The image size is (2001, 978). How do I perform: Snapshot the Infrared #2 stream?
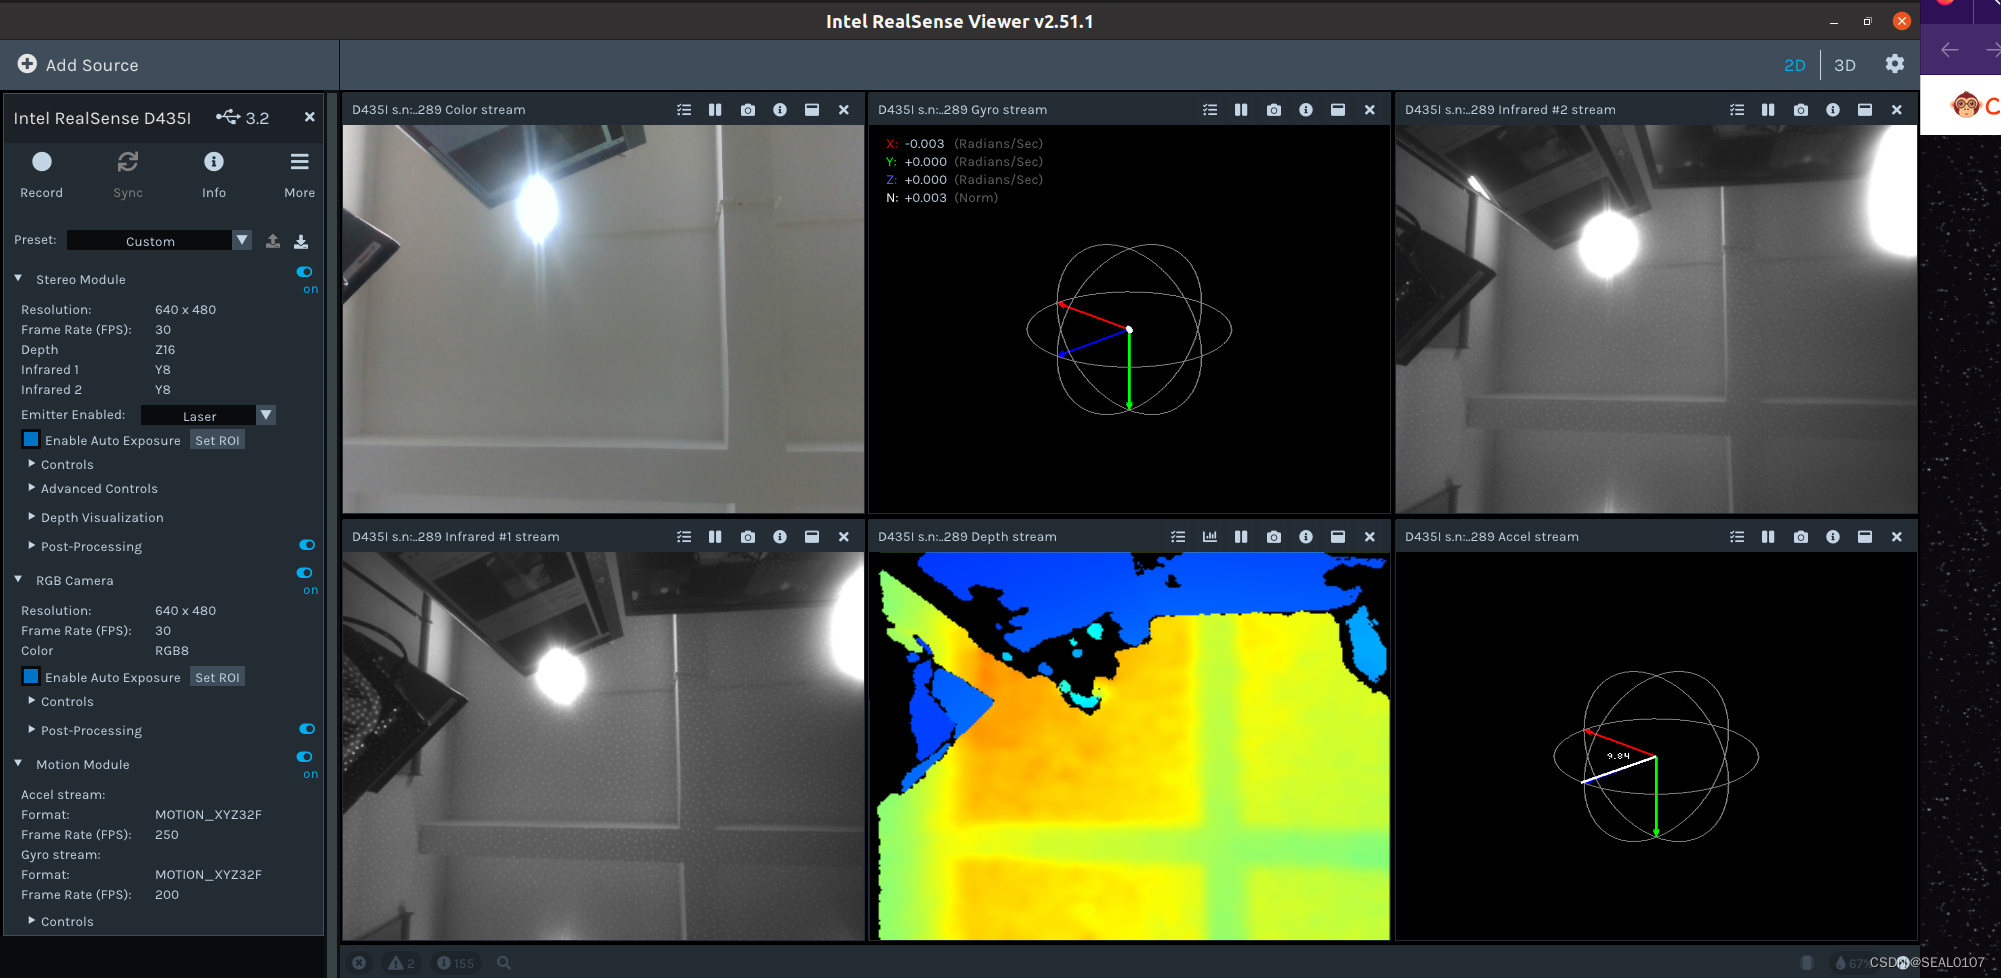[1800, 110]
